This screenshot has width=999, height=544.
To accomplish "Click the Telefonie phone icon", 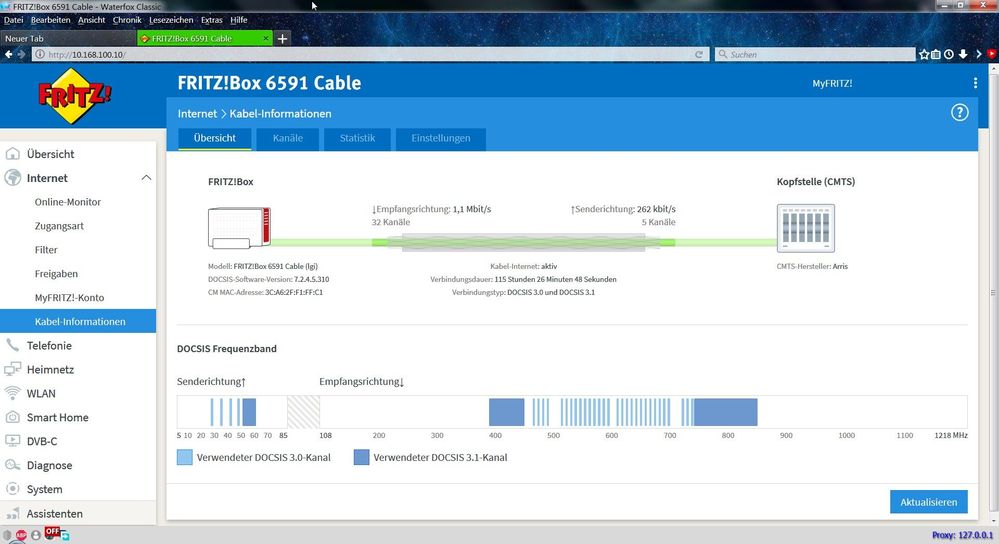I will (x=12, y=345).
